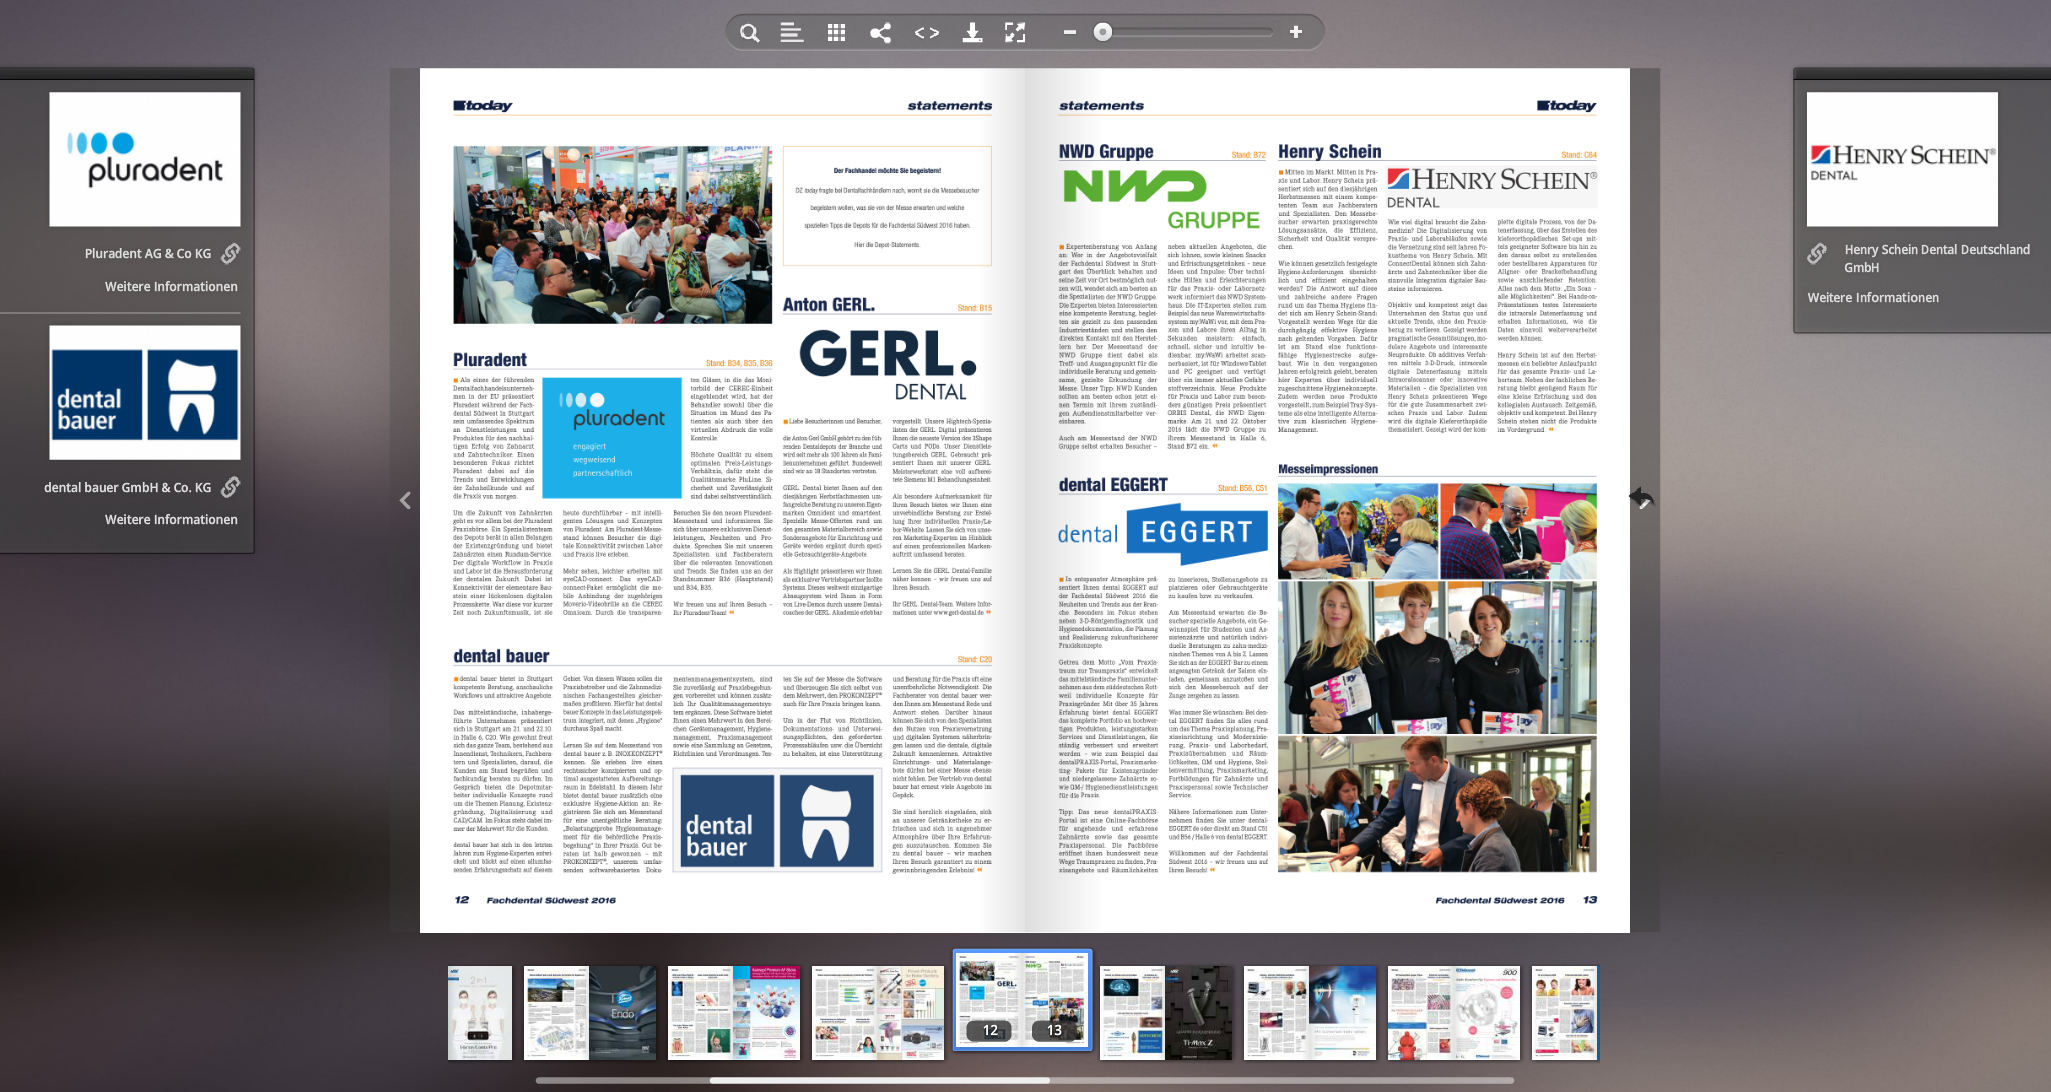The width and height of the screenshot is (2051, 1092).
Task: Select the page 13 thumbnail
Action: coord(1055,1000)
